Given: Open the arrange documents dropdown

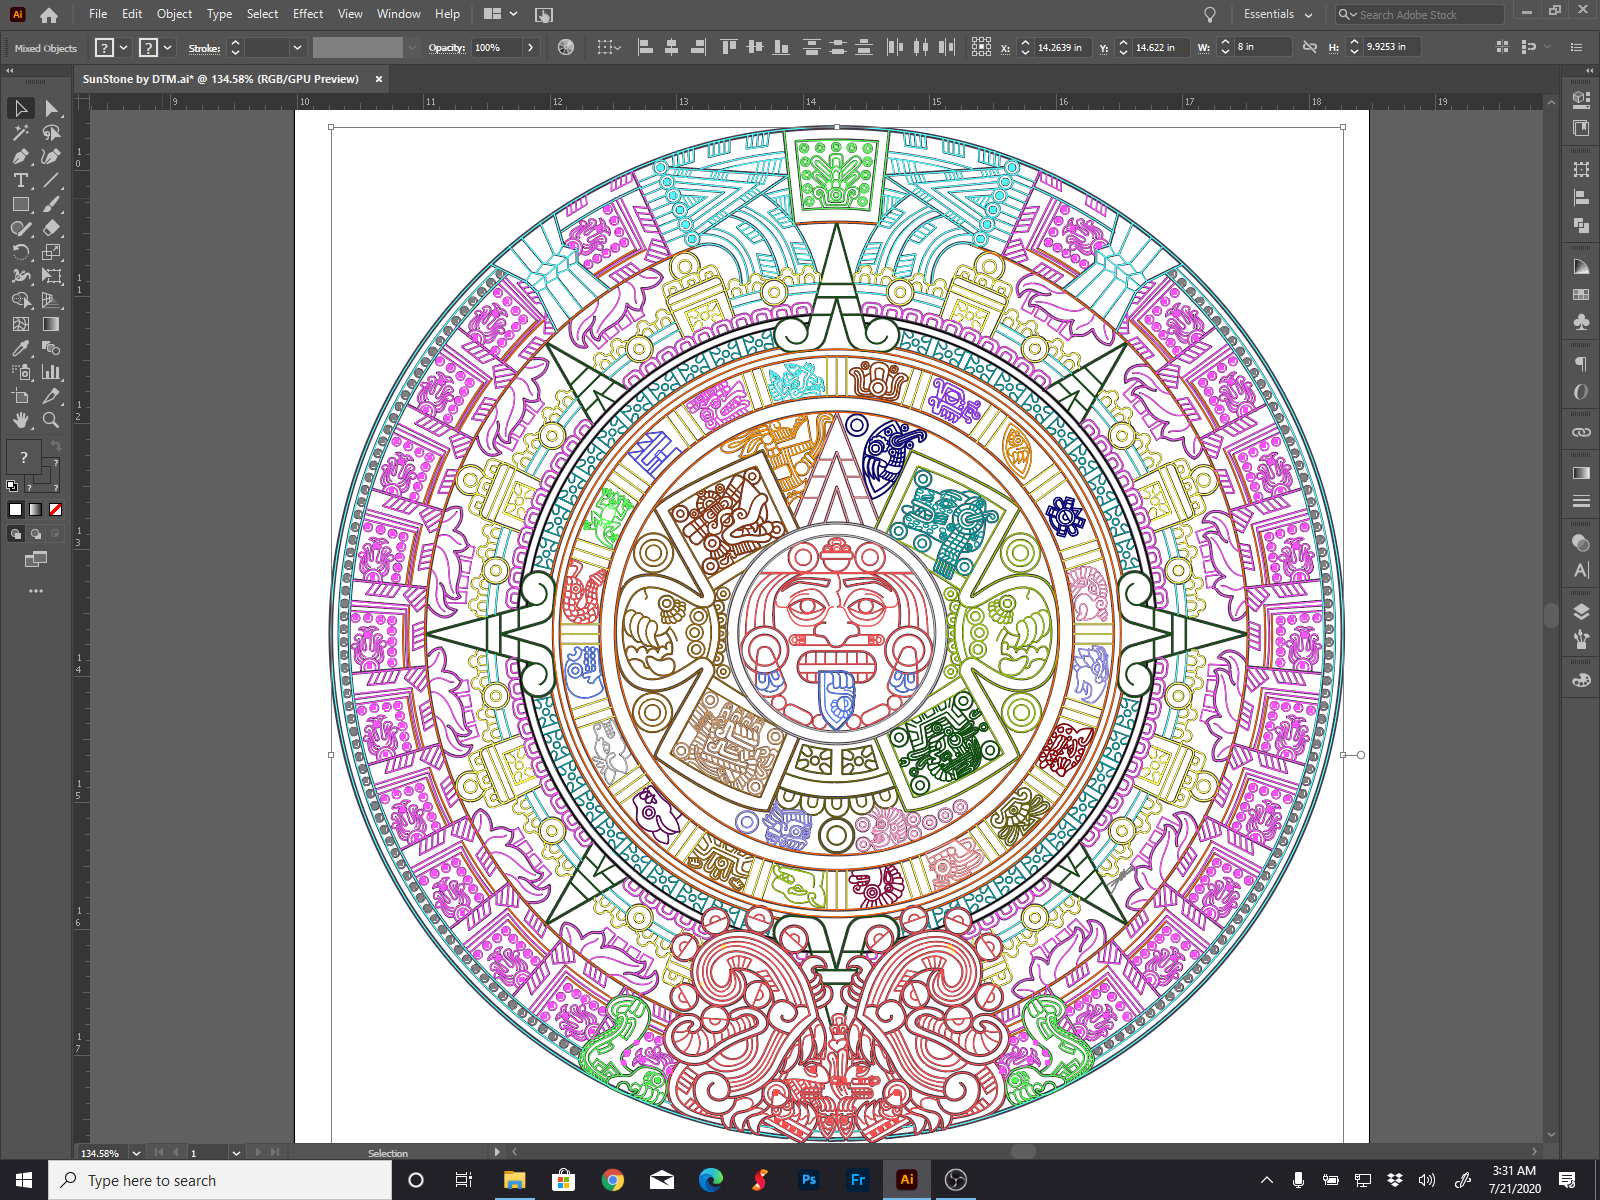Looking at the screenshot, I should coord(501,14).
